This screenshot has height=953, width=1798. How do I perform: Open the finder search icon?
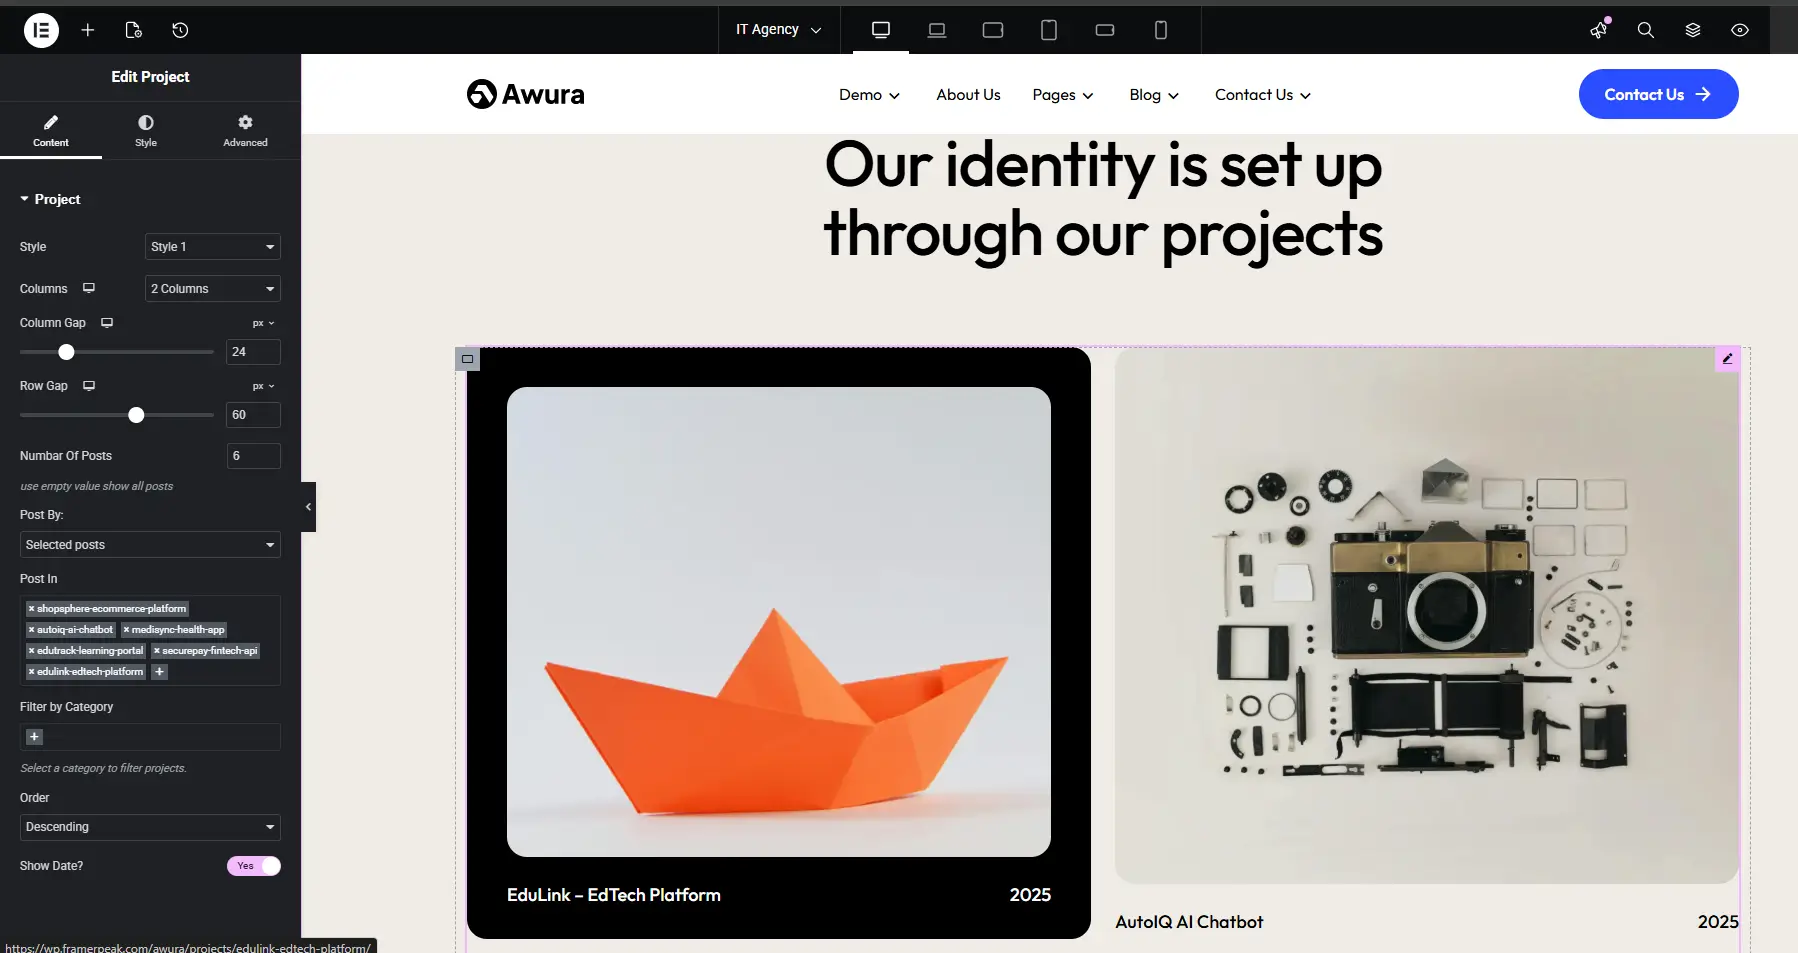click(x=1646, y=30)
